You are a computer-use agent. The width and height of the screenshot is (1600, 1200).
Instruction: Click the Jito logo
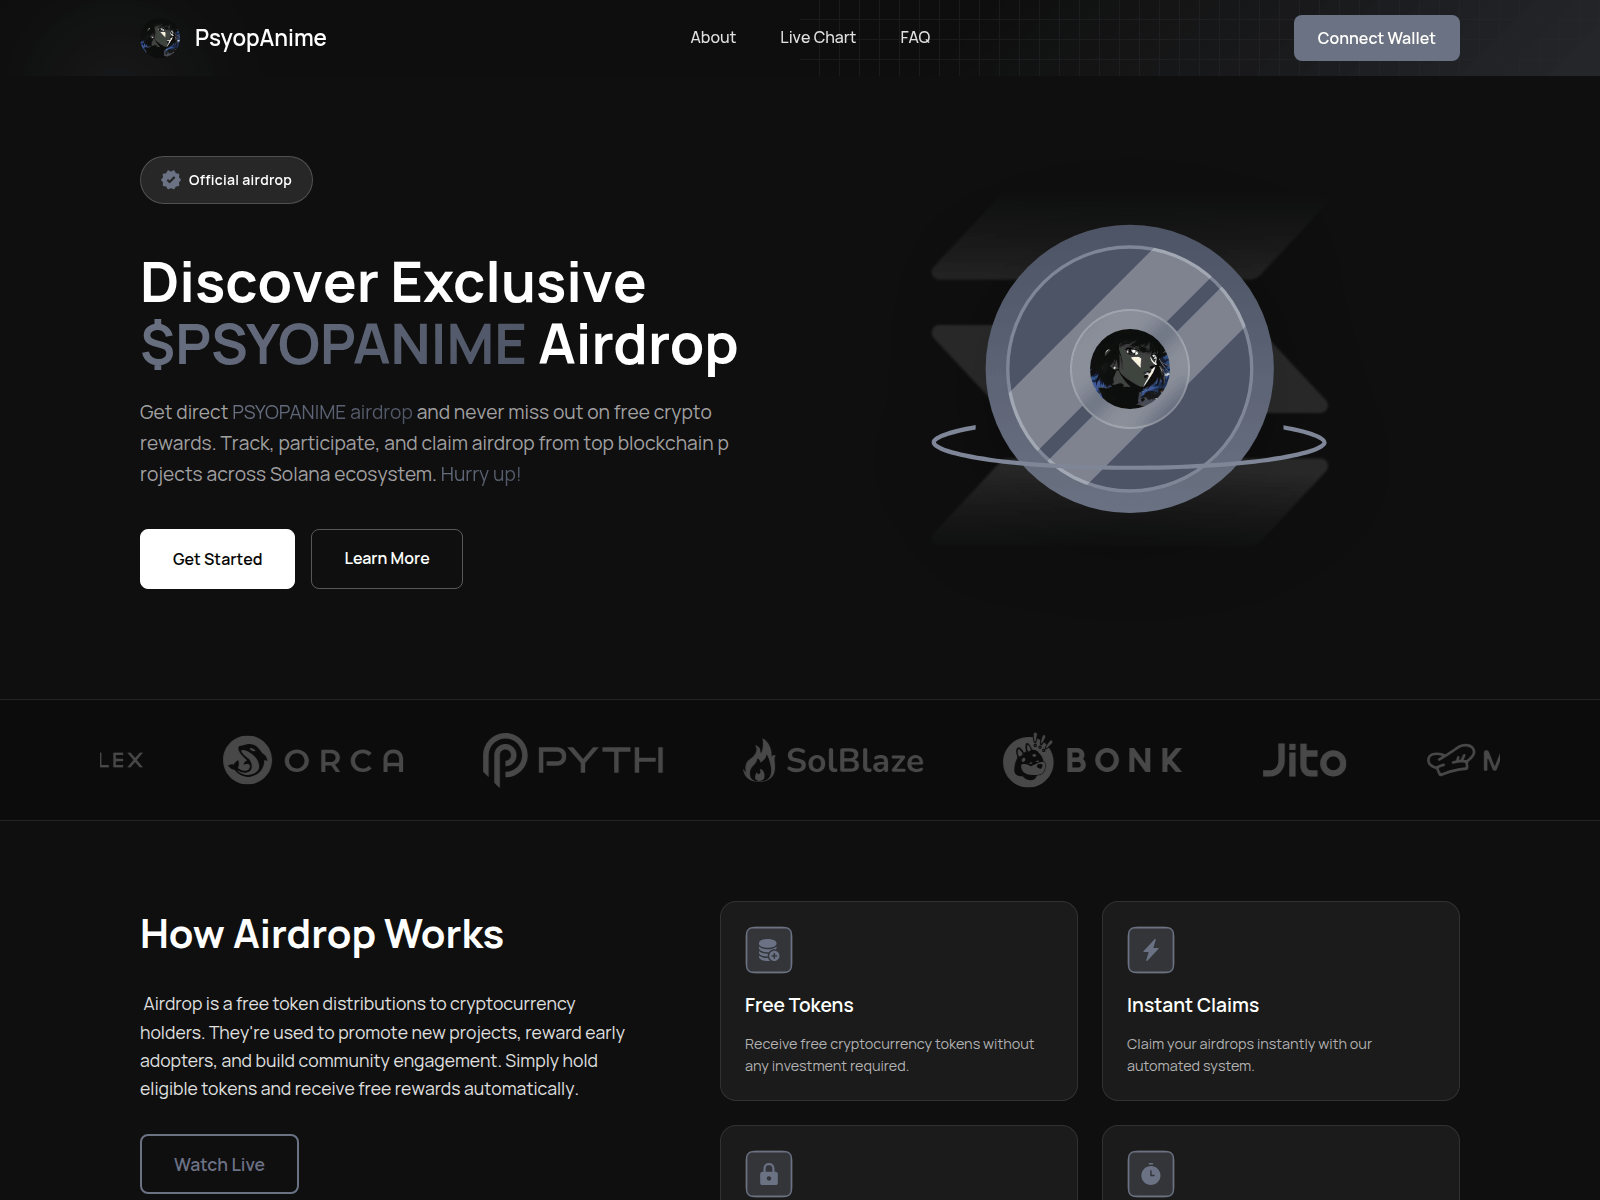click(1304, 760)
